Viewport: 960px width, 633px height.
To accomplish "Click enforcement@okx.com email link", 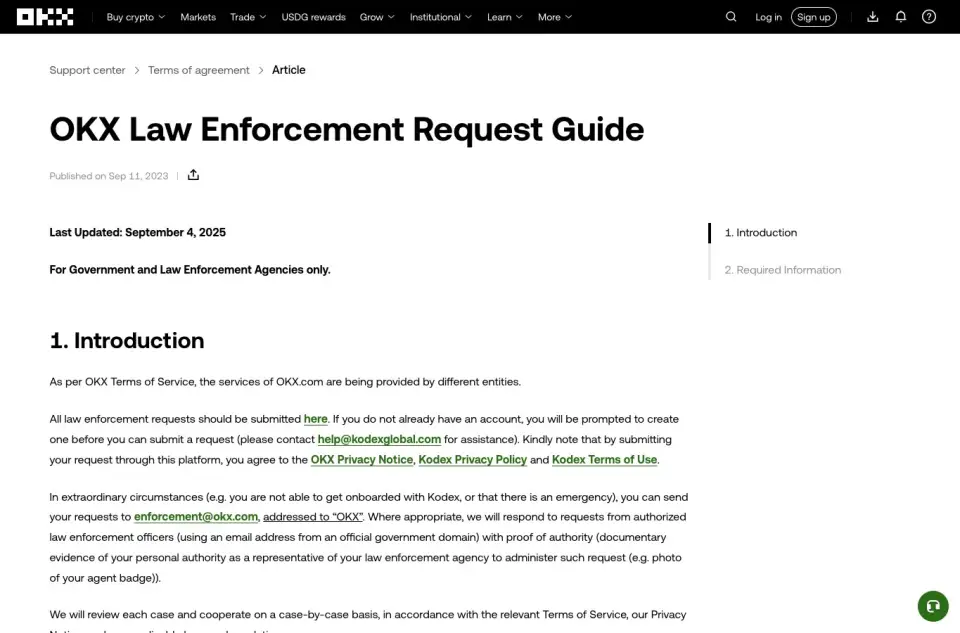I will coord(196,517).
